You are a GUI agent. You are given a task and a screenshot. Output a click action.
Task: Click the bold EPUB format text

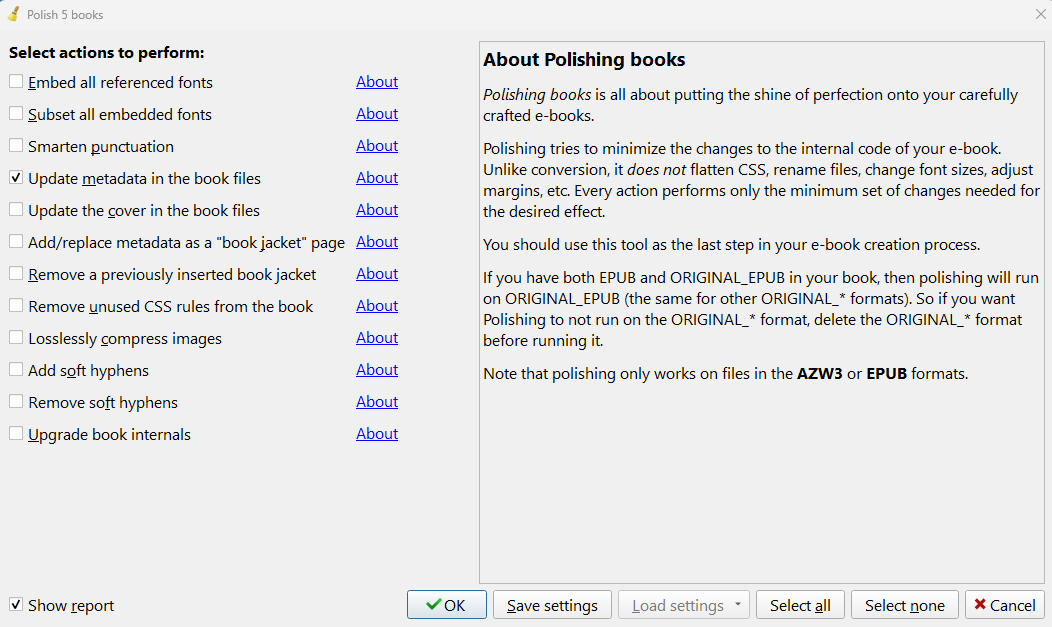pos(886,374)
